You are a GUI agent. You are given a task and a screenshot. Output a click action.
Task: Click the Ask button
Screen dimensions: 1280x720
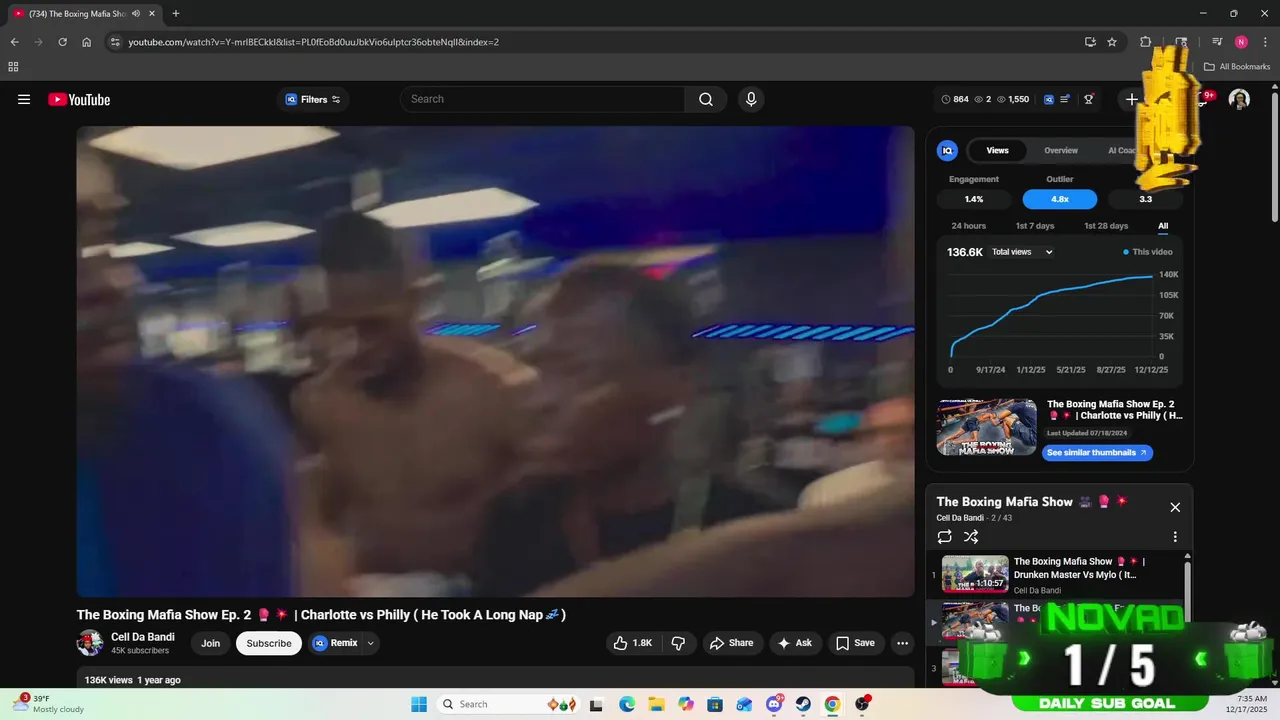[x=795, y=643]
